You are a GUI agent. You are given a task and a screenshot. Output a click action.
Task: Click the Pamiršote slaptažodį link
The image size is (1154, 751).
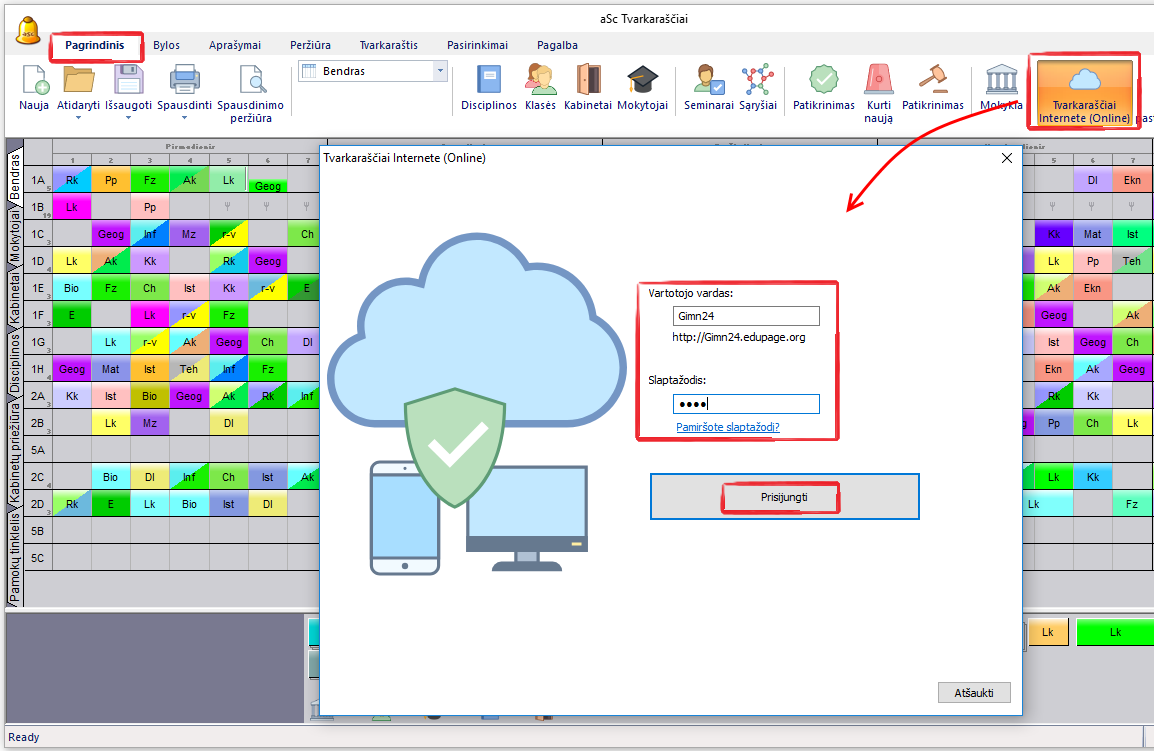(x=727, y=427)
